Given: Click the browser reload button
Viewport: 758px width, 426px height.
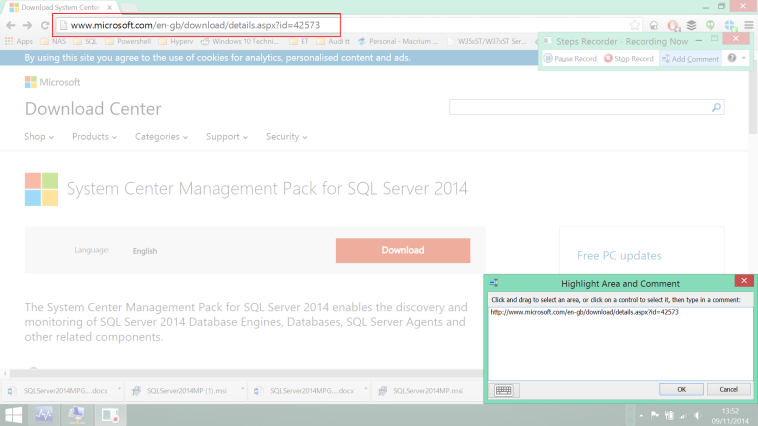Looking at the screenshot, I should tap(45, 24).
